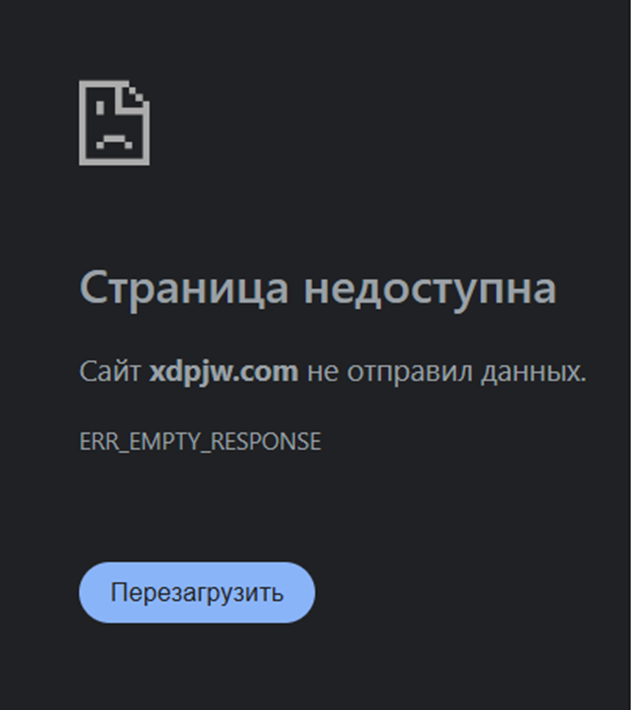The image size is (631, 710).
Task: Select the ERR_EMPTY_RESPONSE error code
Action: [x=200, y=441]
